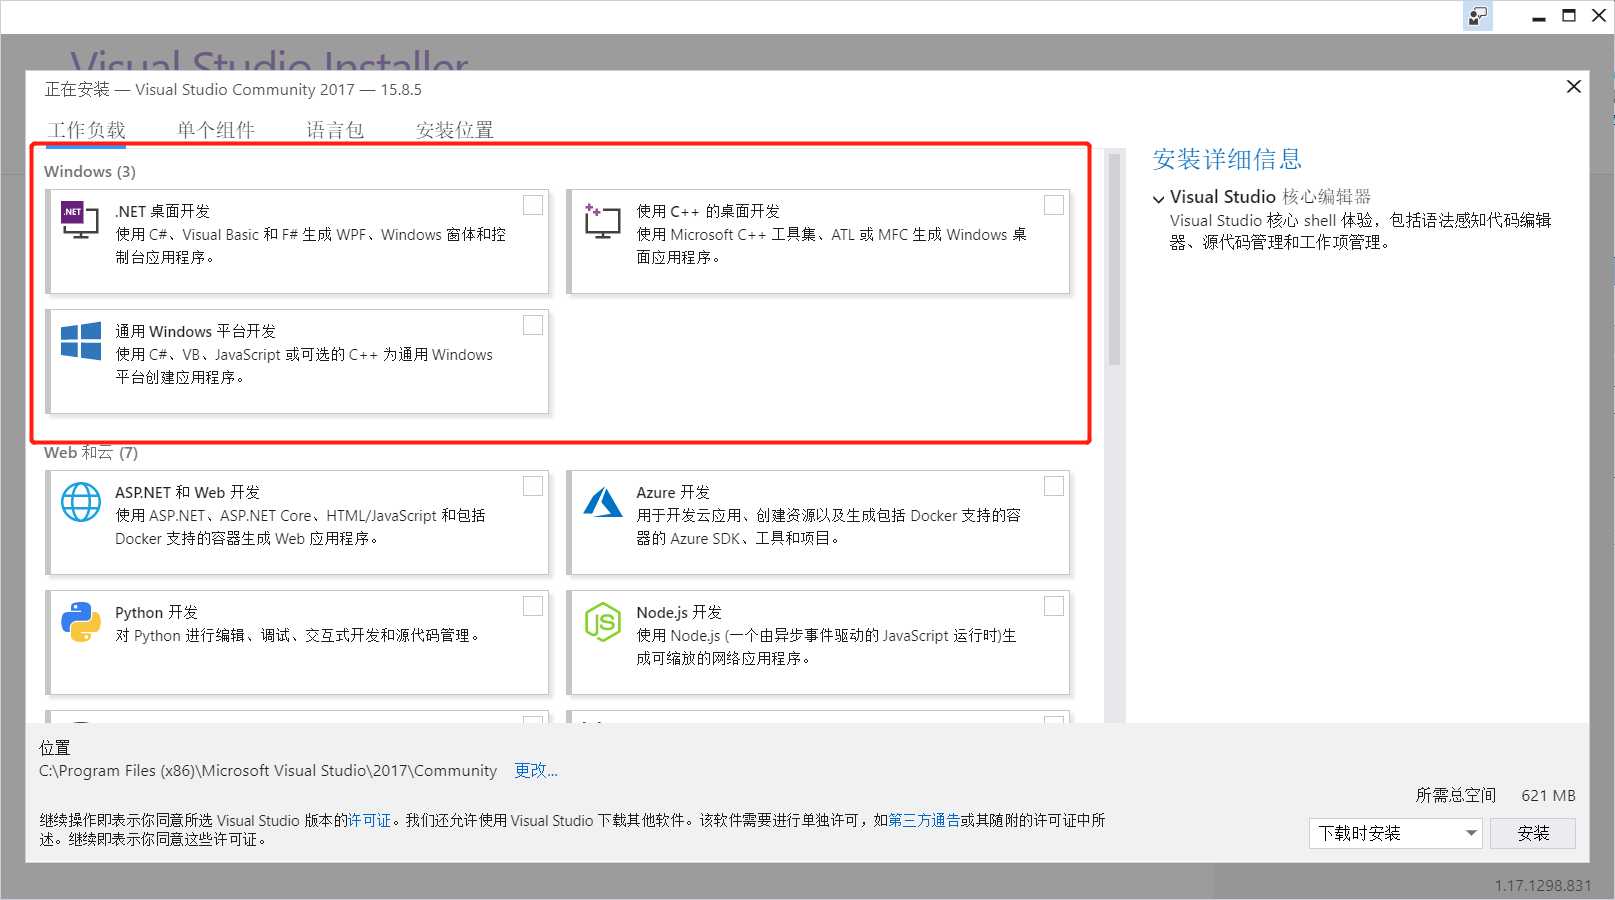Click the 621 MB required space value
This screenshot has height=900, width=1615.
(x=1548, y=795)
